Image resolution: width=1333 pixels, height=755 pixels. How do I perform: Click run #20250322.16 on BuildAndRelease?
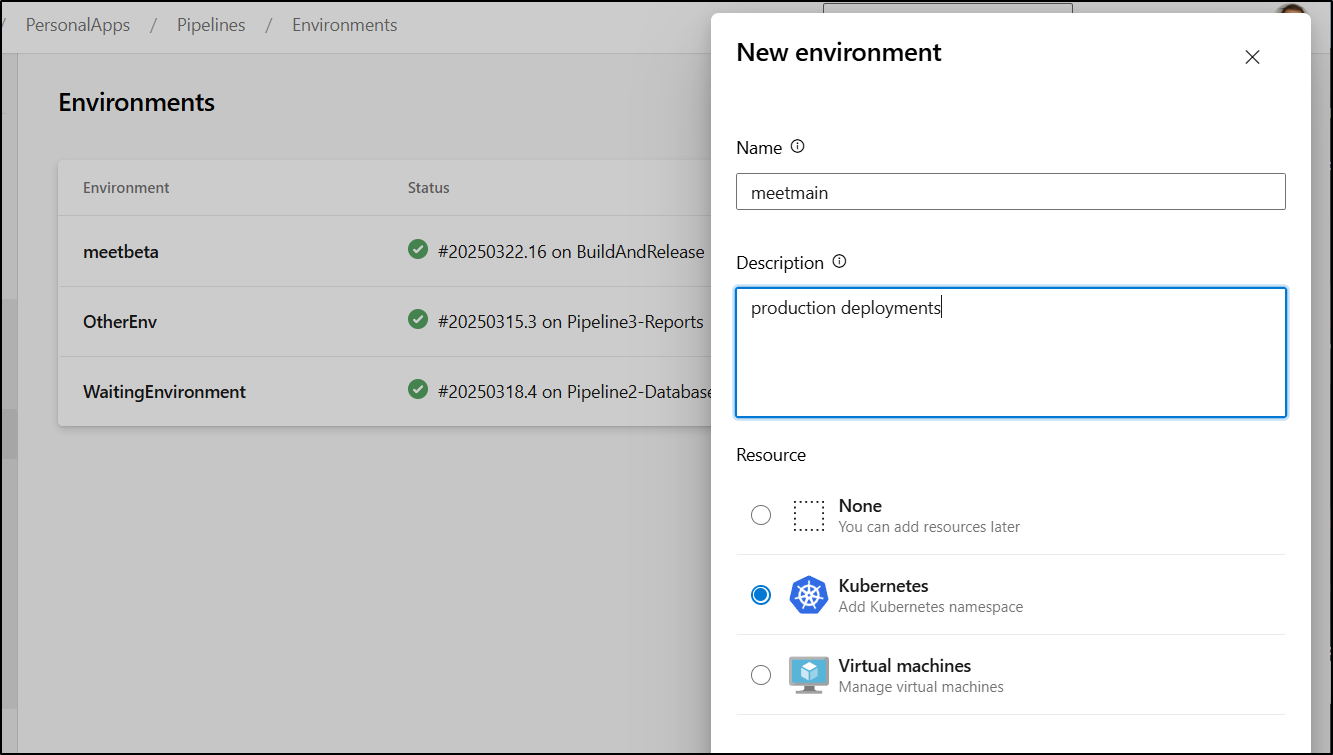571,252
